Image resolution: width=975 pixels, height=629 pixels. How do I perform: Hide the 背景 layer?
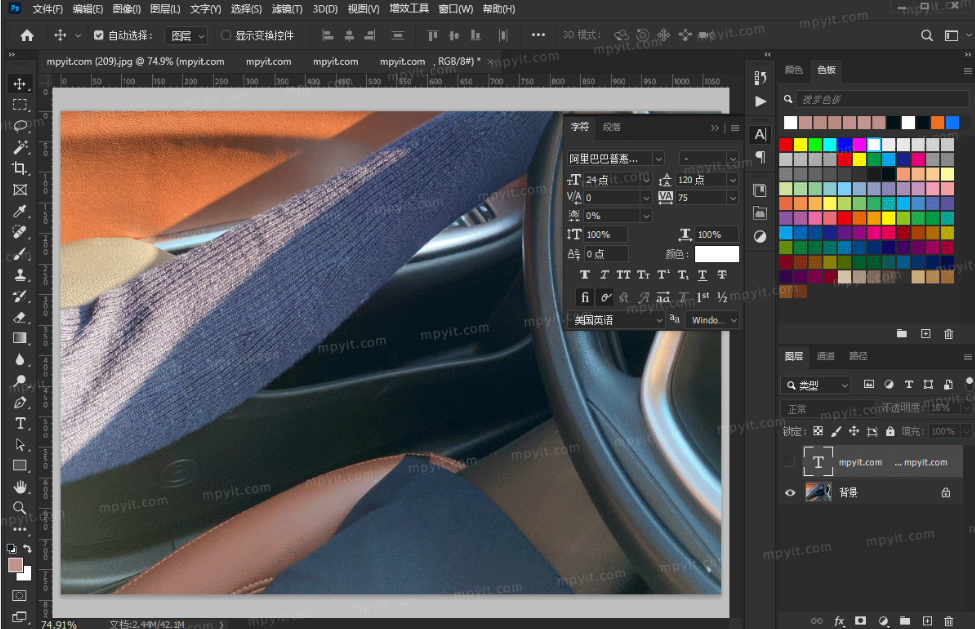[789, 491]
